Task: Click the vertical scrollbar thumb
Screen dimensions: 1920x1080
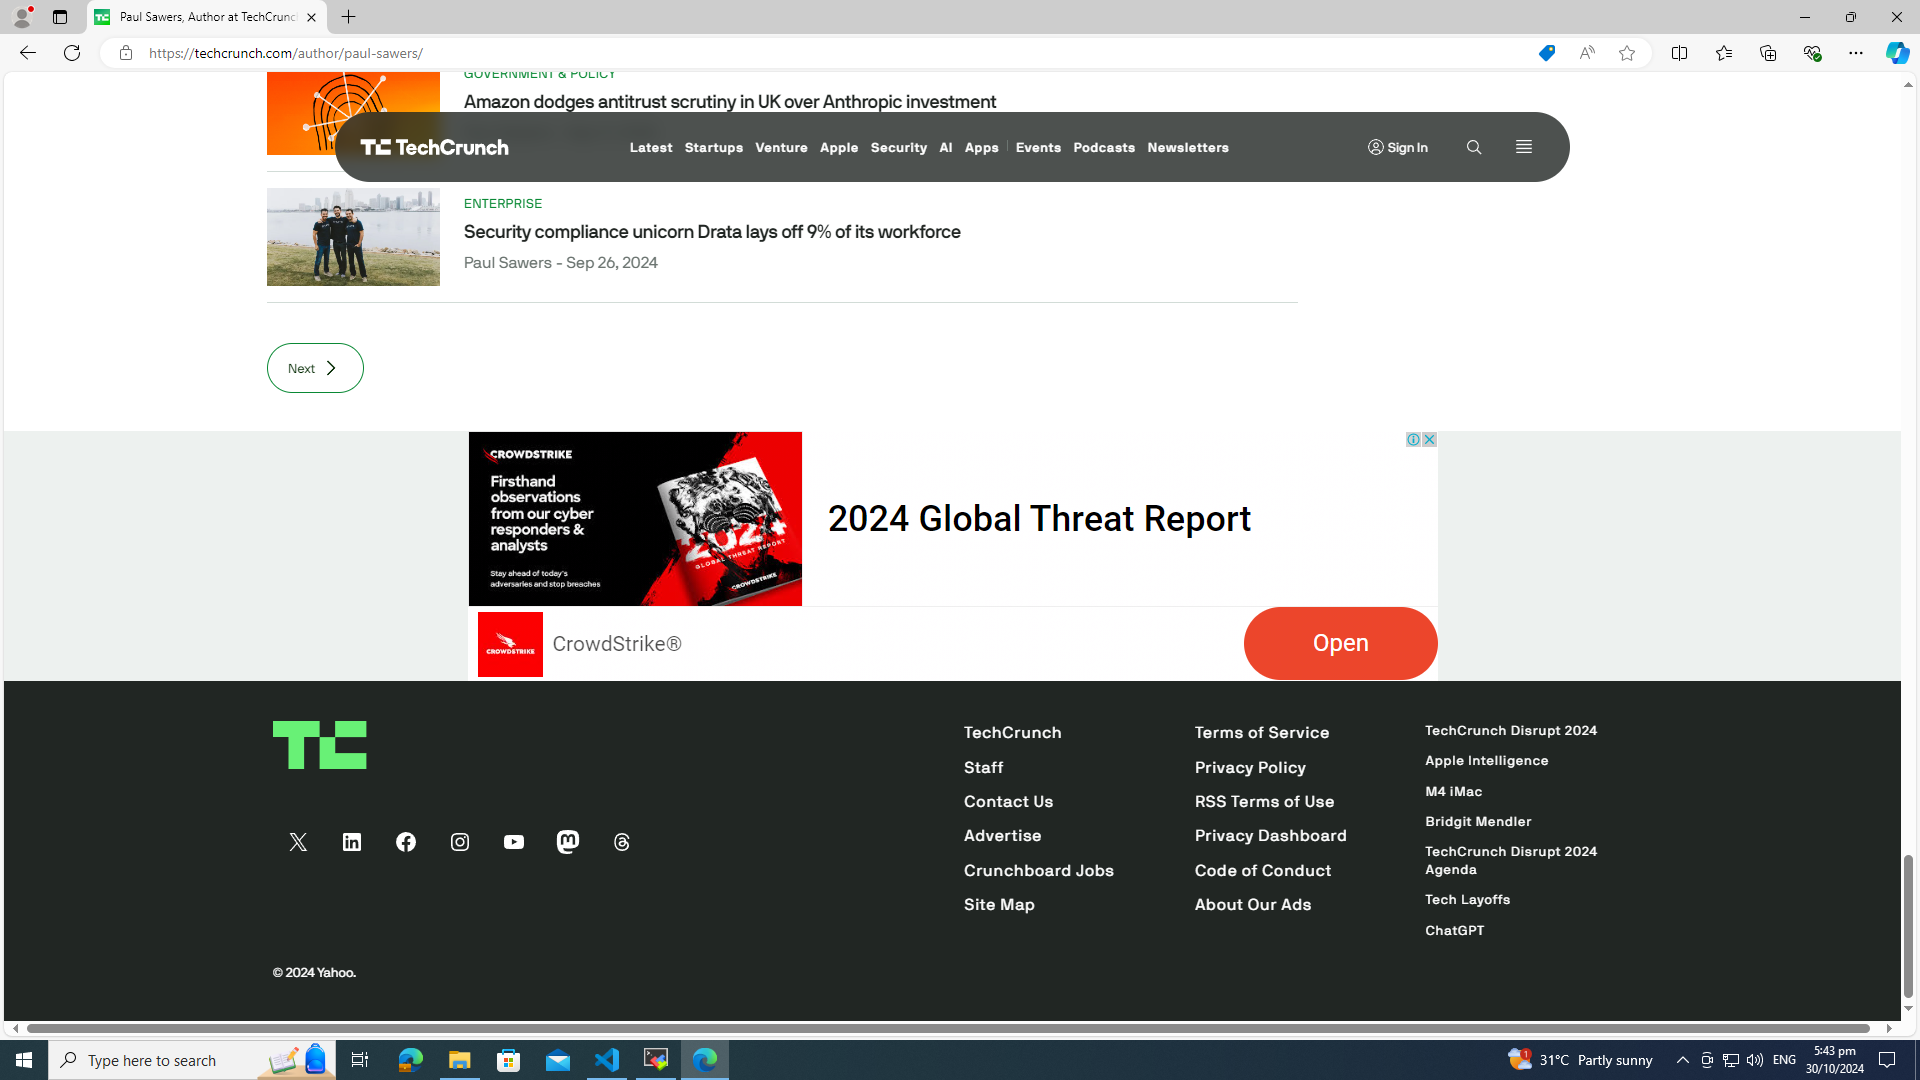Action: tap(1908, 926)
